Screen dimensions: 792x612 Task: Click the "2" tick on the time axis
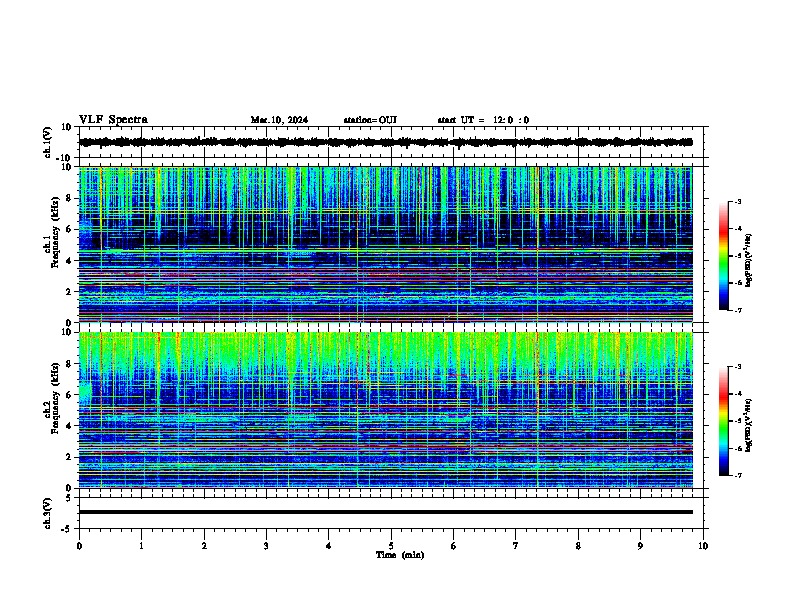pyautogui.click(x=204, y=546)
